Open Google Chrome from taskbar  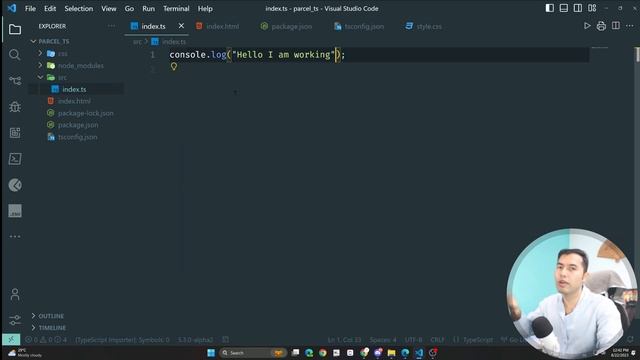pyautogui.click(x=323, y=353)
